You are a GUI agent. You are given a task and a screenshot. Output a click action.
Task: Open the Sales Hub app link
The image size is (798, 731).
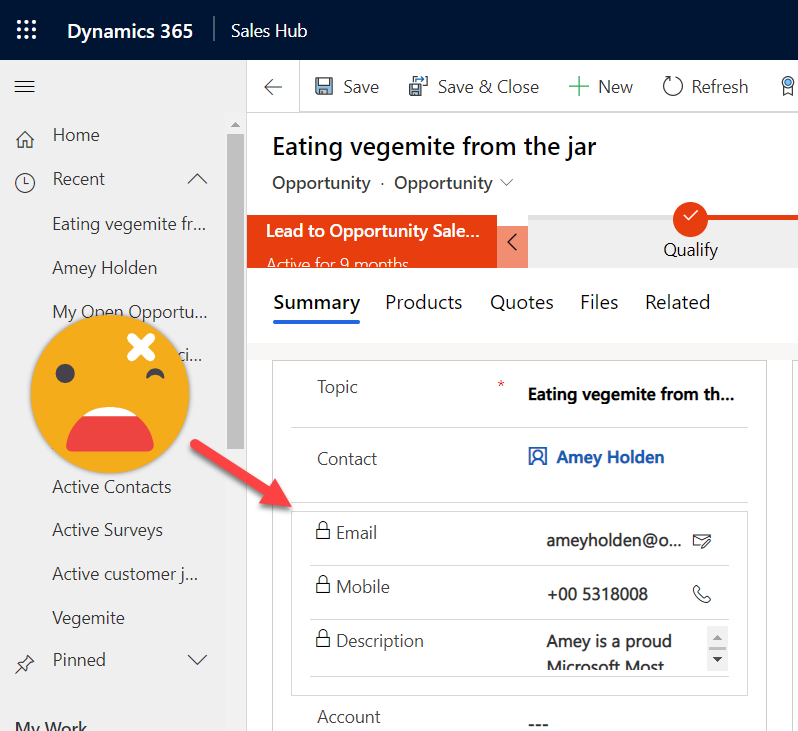(x=269, y=31)
